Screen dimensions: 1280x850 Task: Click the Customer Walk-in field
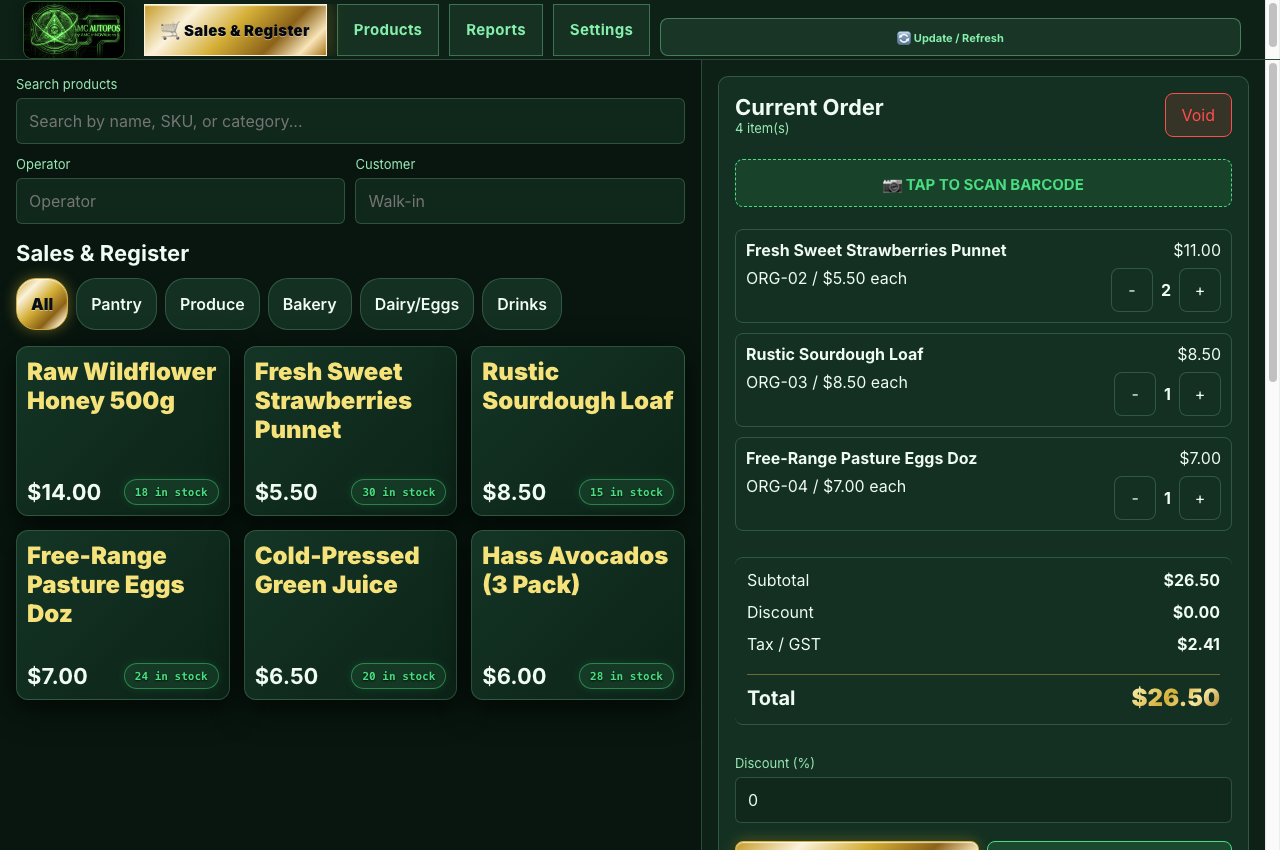(520, 201)
